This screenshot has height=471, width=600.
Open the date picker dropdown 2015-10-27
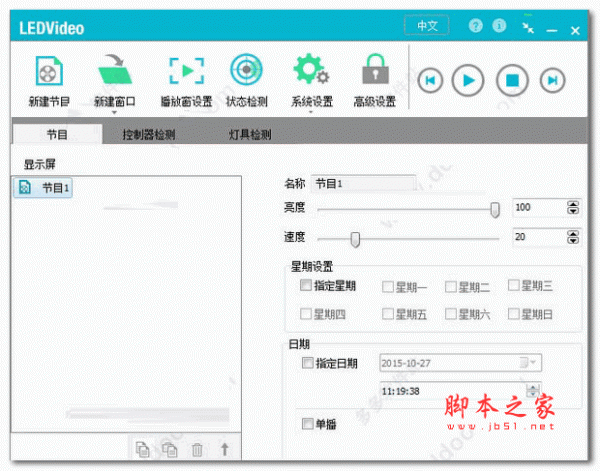pyautogui.click(x=533, y=362)
